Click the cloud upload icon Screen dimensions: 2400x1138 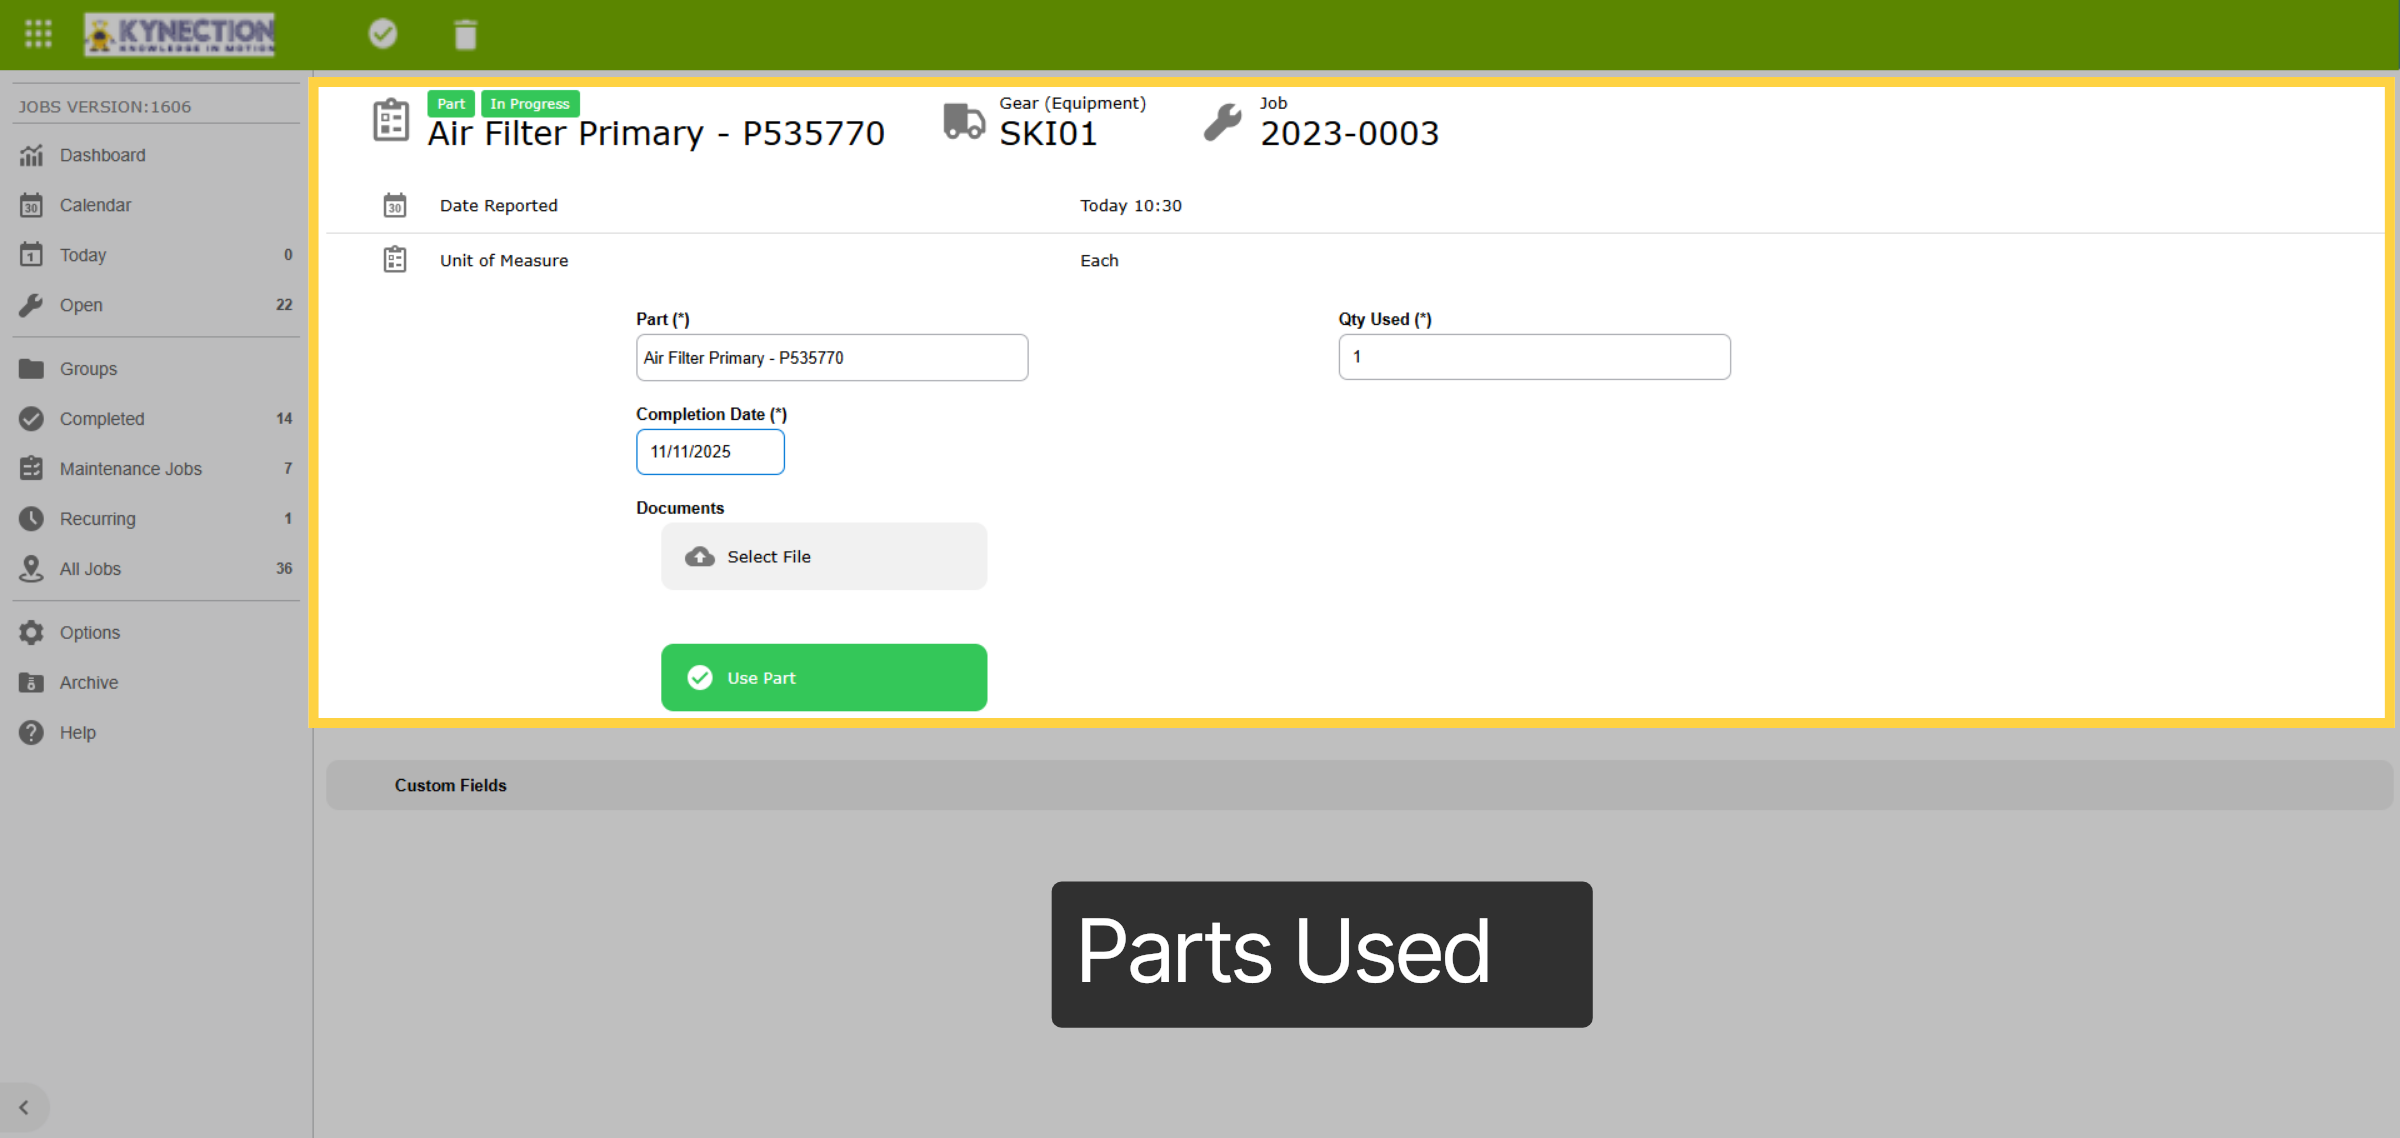click(700, 557)
